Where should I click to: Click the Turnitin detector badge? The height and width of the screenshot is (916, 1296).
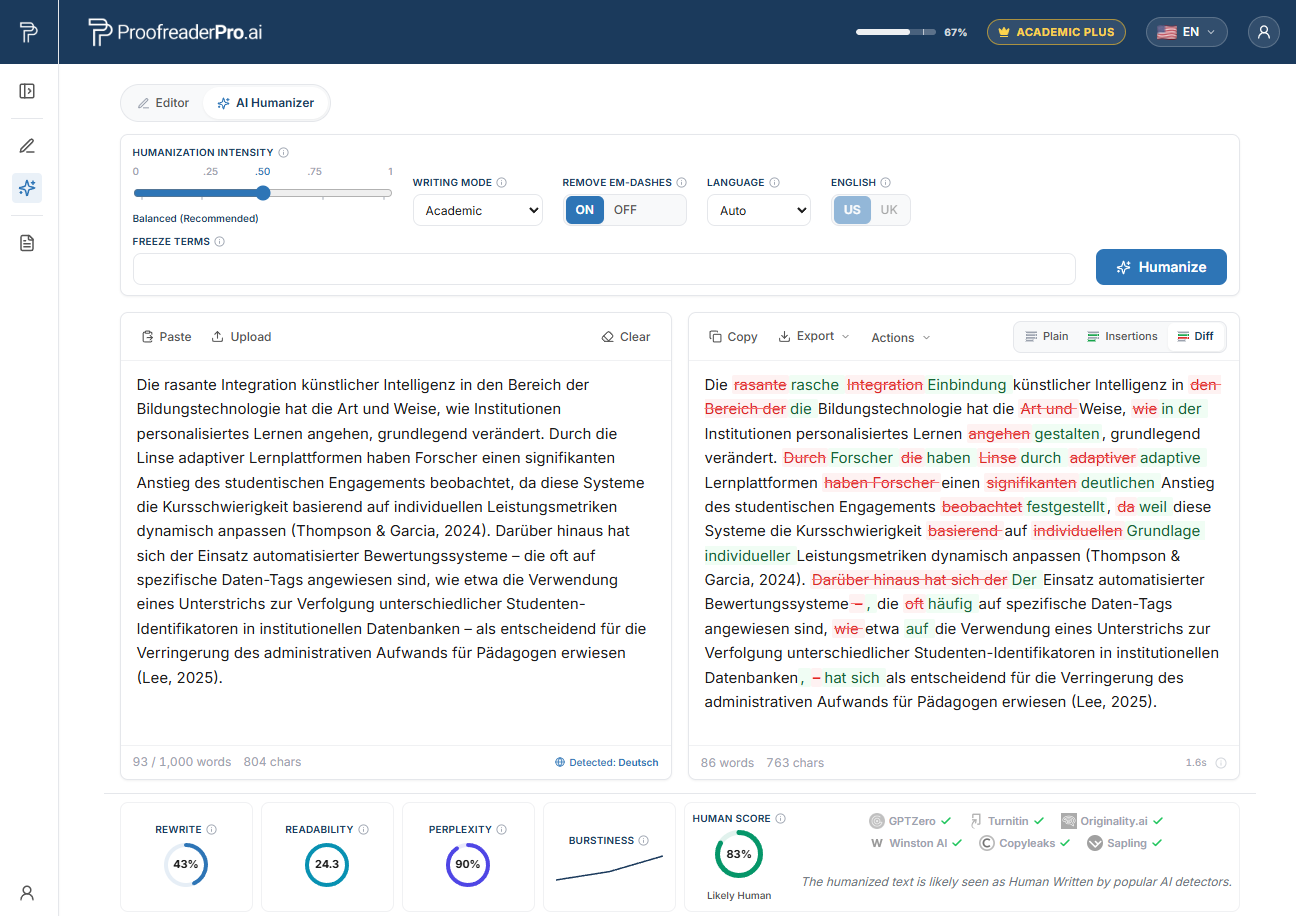pos(1007,821)
